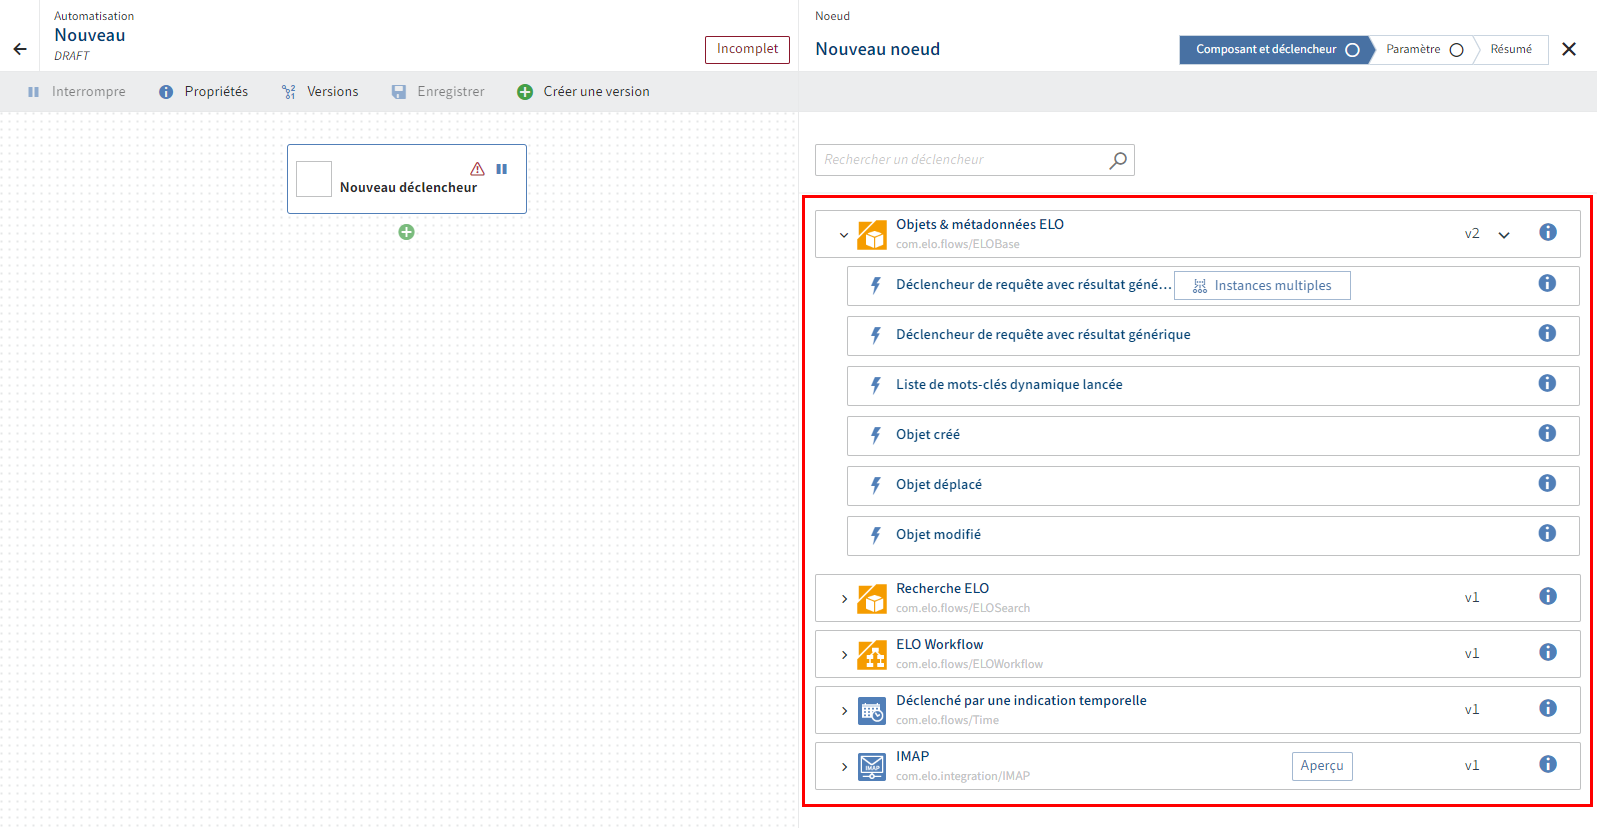Click the ELO Workflow component icon
The image size is (1597, 828).
click(872, 655)
